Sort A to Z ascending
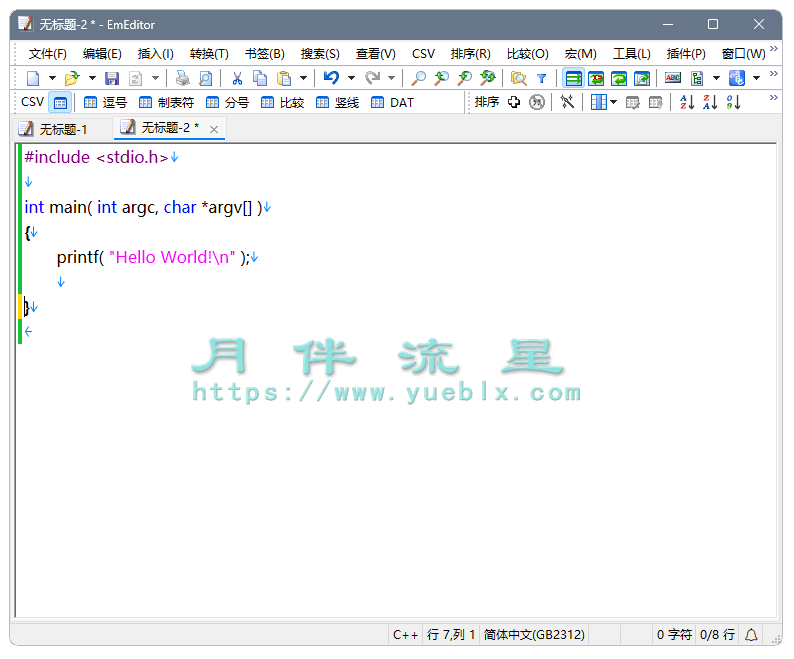This screenshot has width=794, height=659. [687, 103]
